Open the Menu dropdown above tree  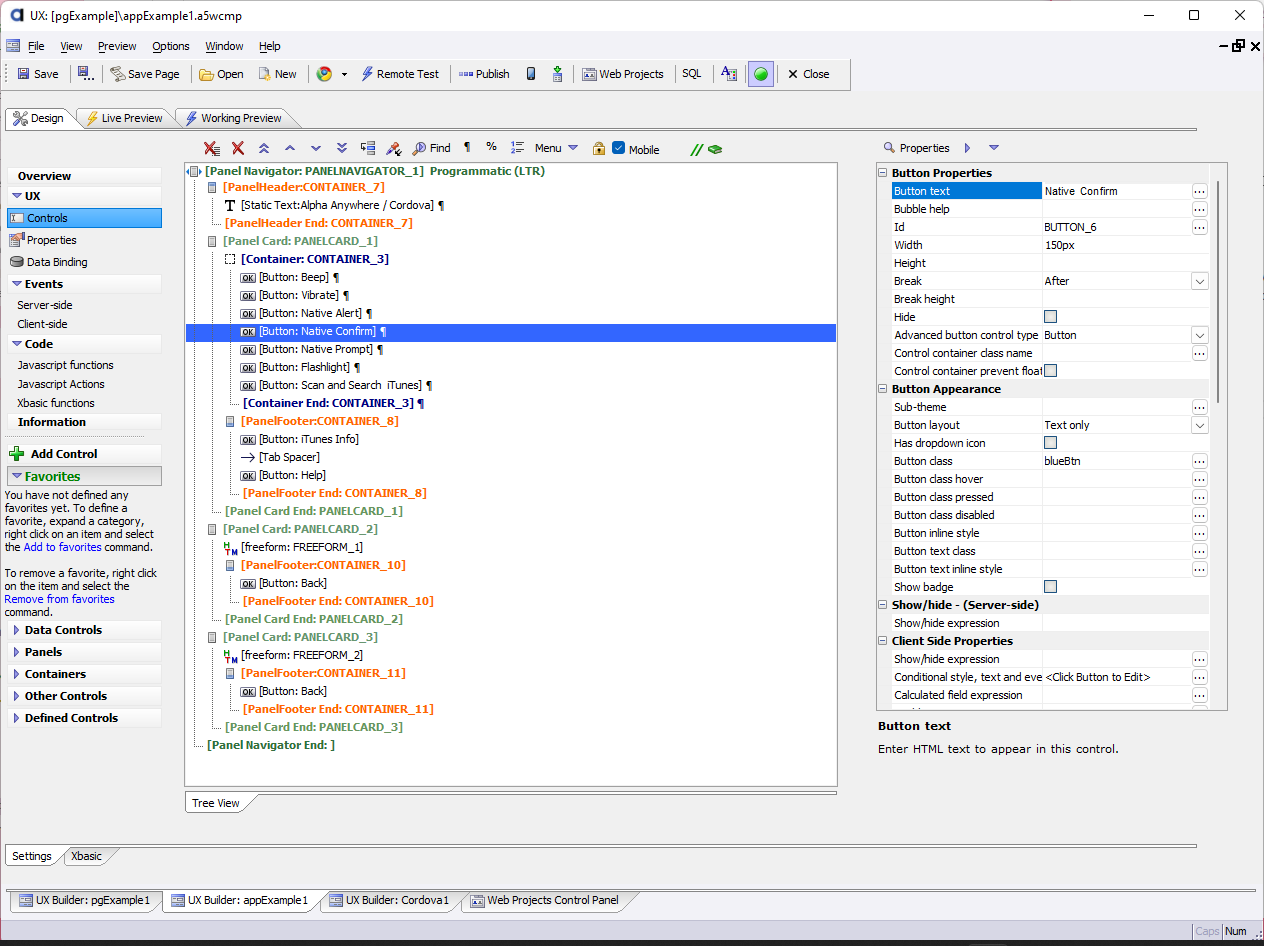556,148
